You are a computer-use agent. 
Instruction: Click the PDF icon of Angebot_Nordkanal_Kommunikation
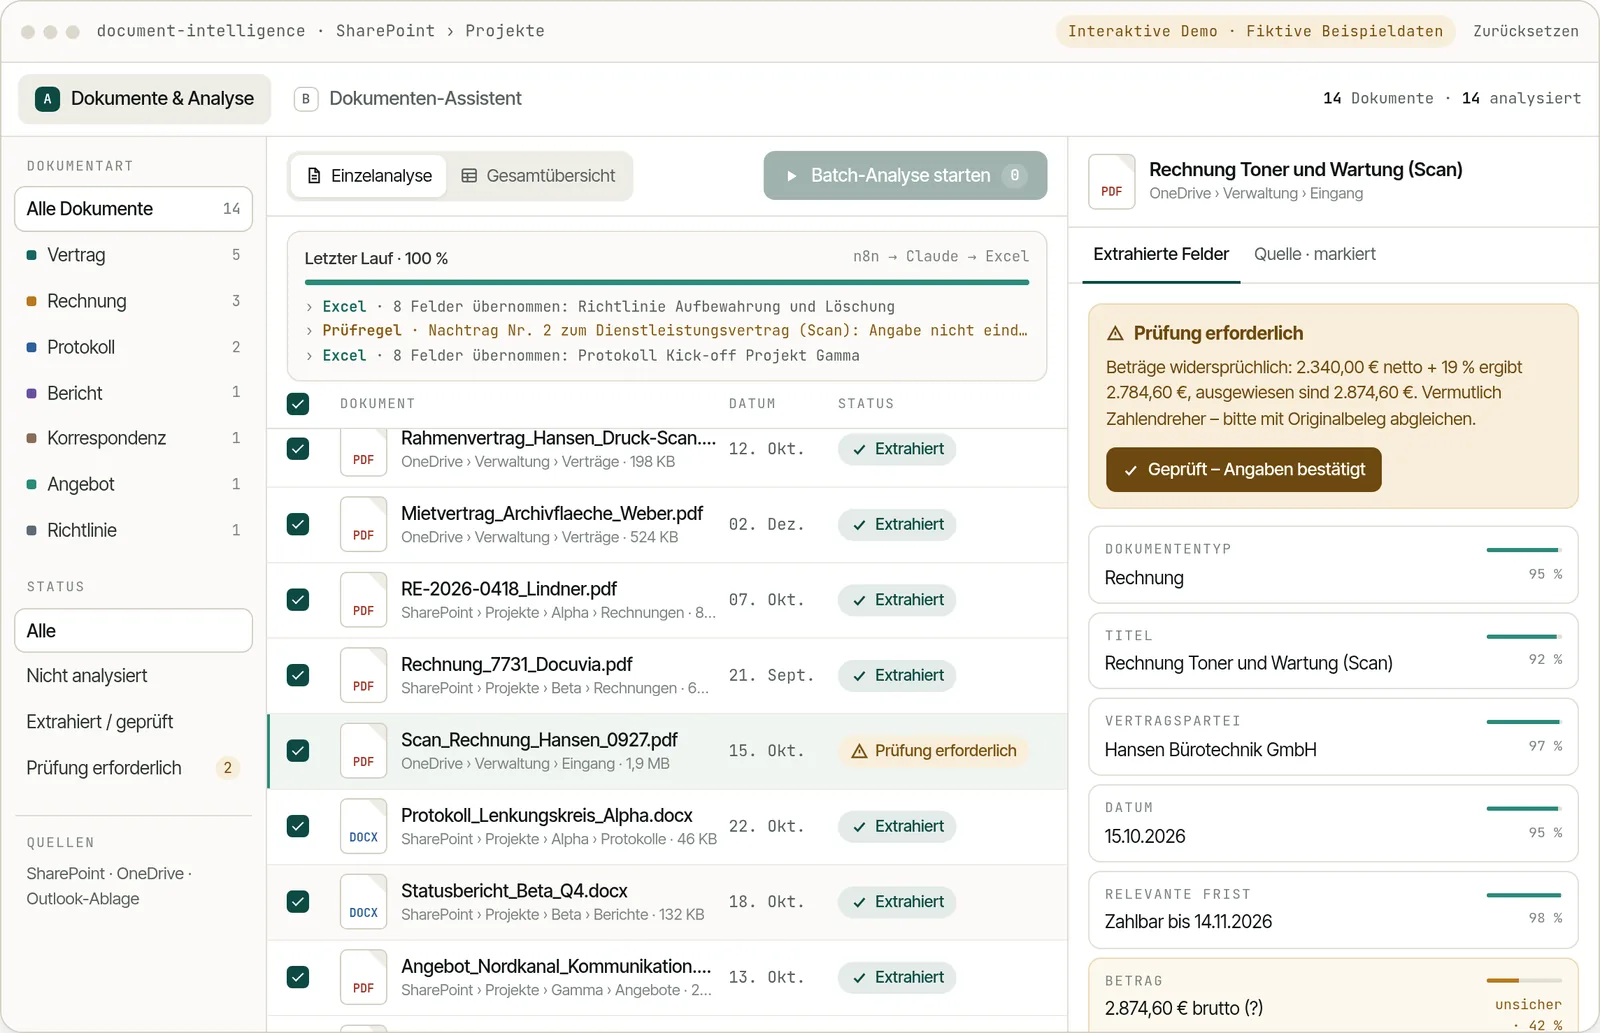(x=363, y=977)
